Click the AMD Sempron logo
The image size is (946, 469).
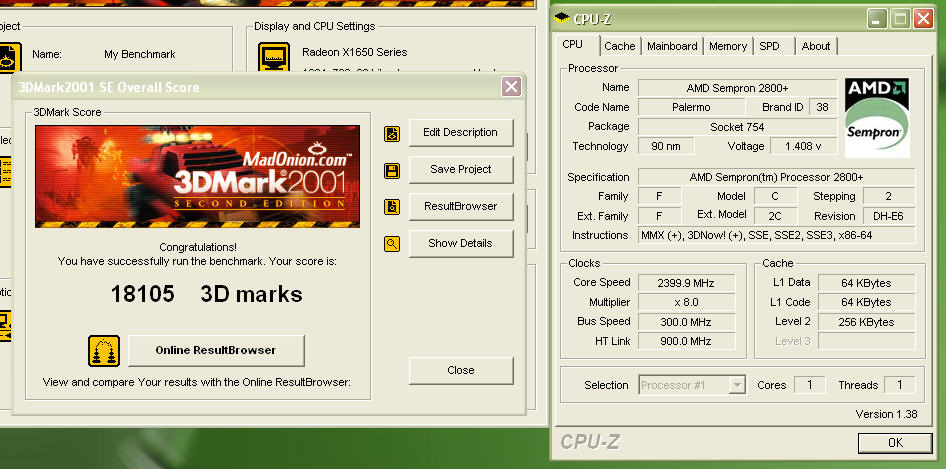pos(877,117)
